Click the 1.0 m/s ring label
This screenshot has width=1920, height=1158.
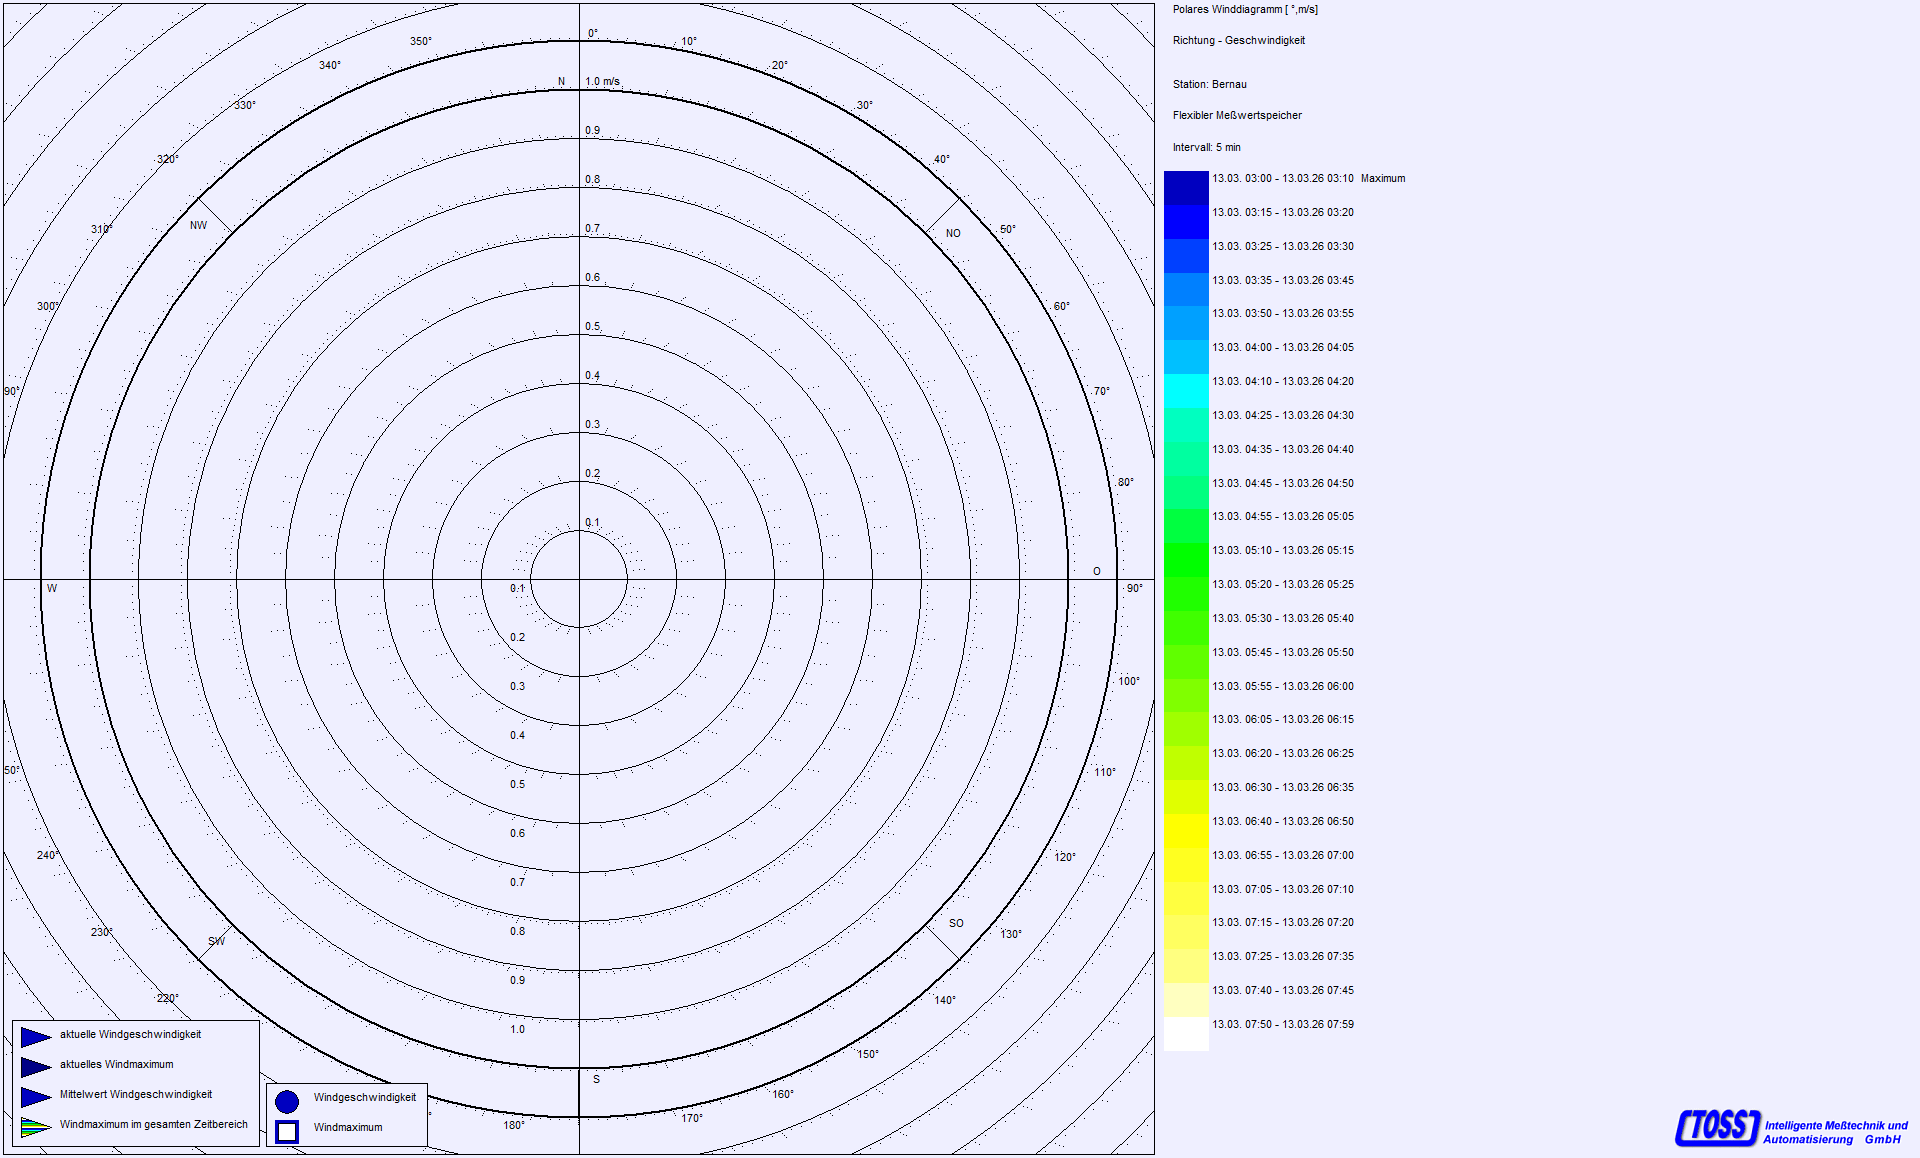click(x=602, y=82)
